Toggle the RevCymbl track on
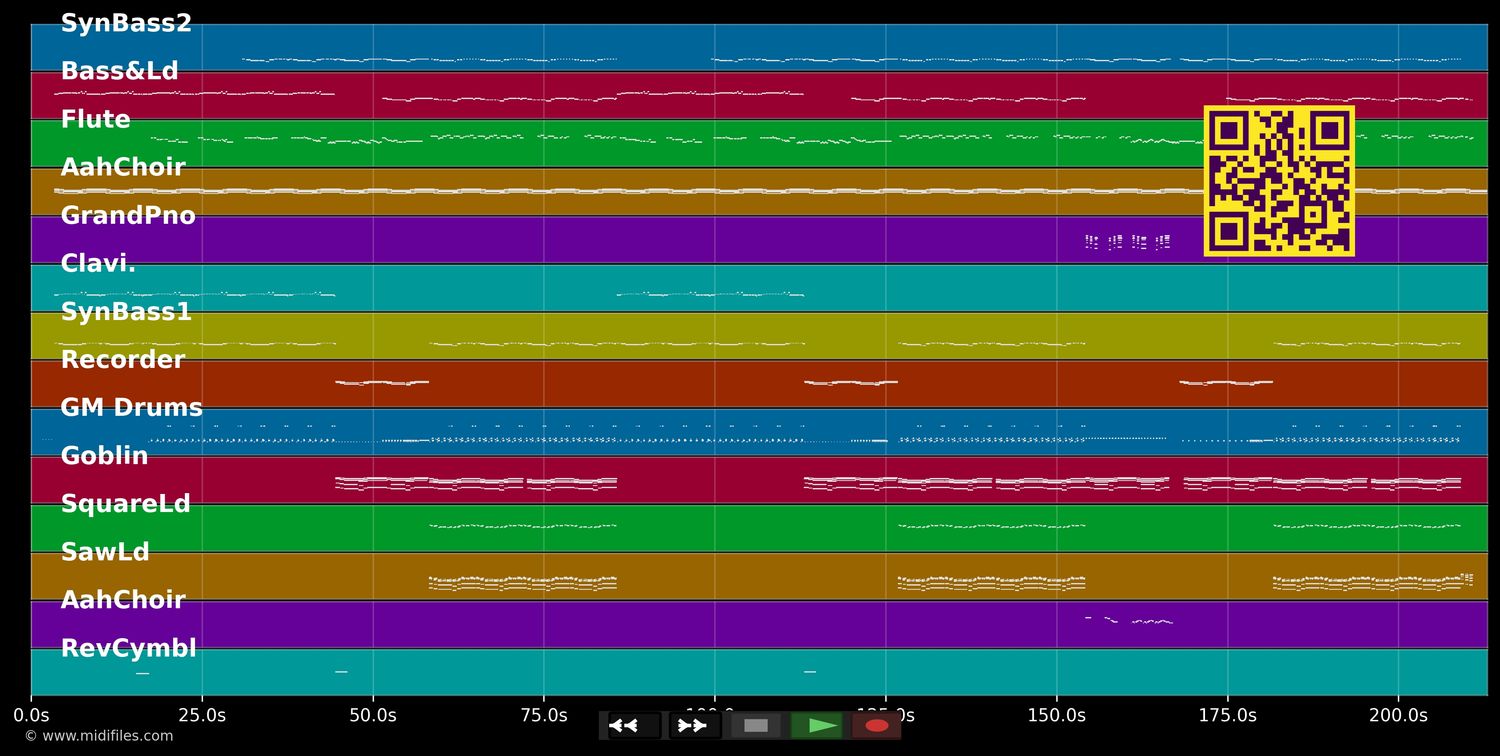Screen dimensions: 1500x756 click(x=129, y=647)
